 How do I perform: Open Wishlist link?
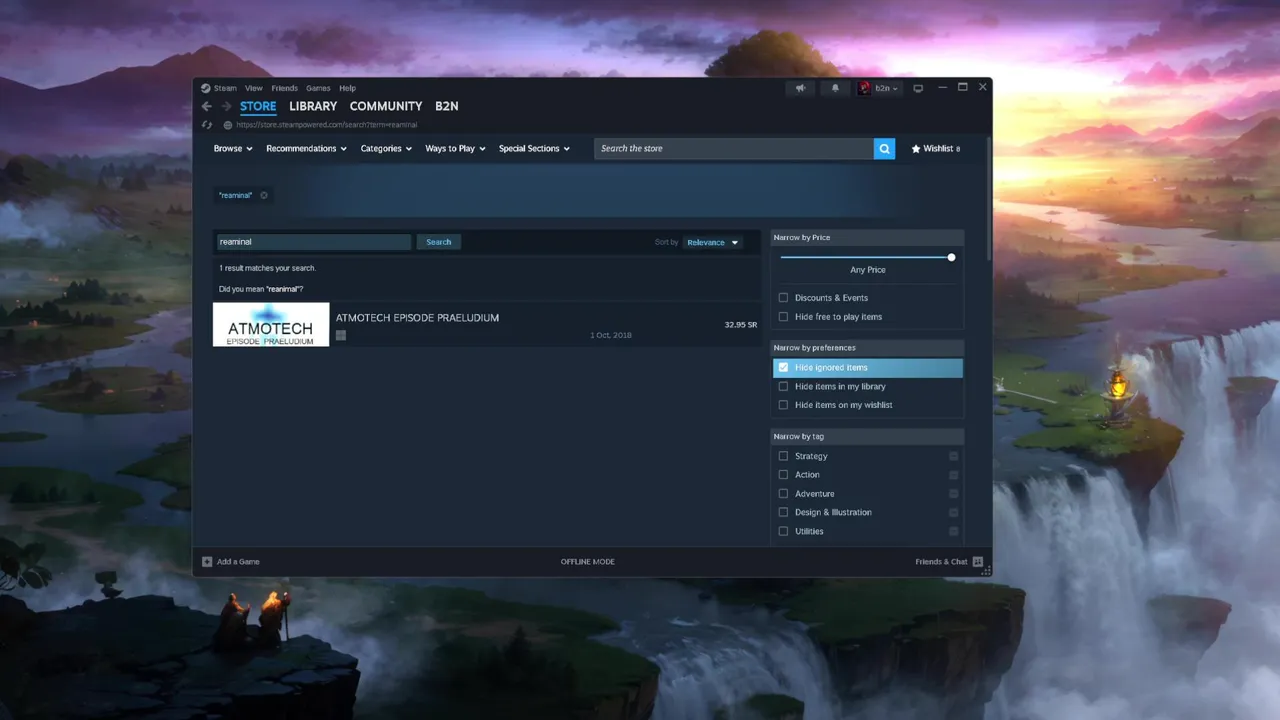pos(938,148)
